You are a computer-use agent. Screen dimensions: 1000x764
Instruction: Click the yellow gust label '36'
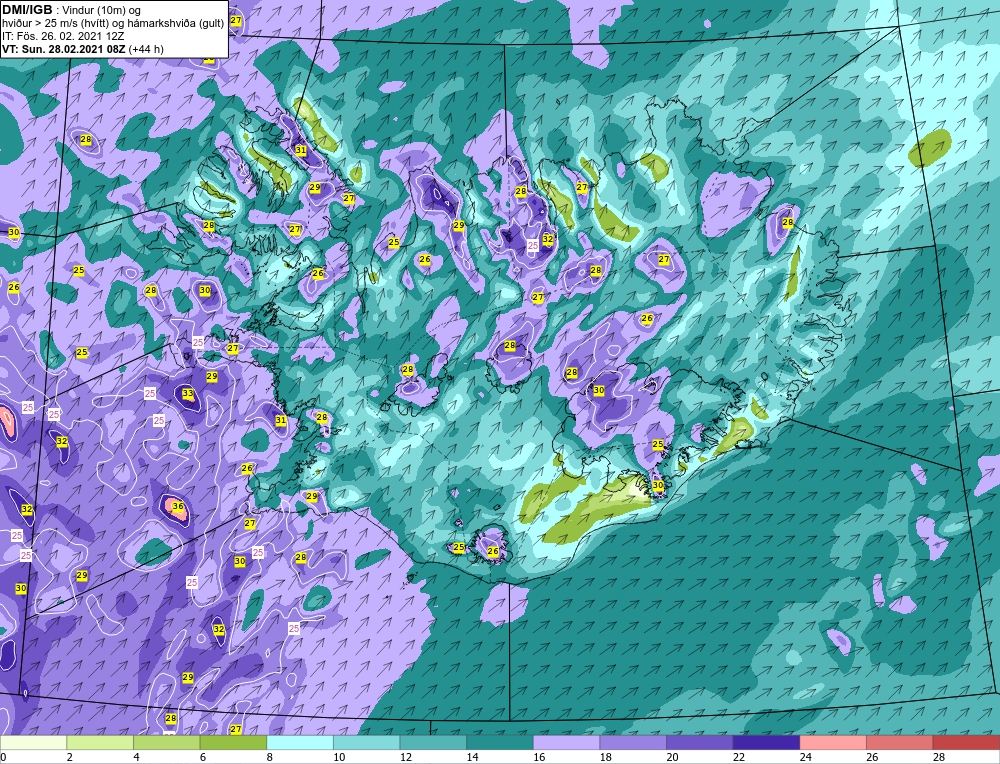(x=178, y=507)
